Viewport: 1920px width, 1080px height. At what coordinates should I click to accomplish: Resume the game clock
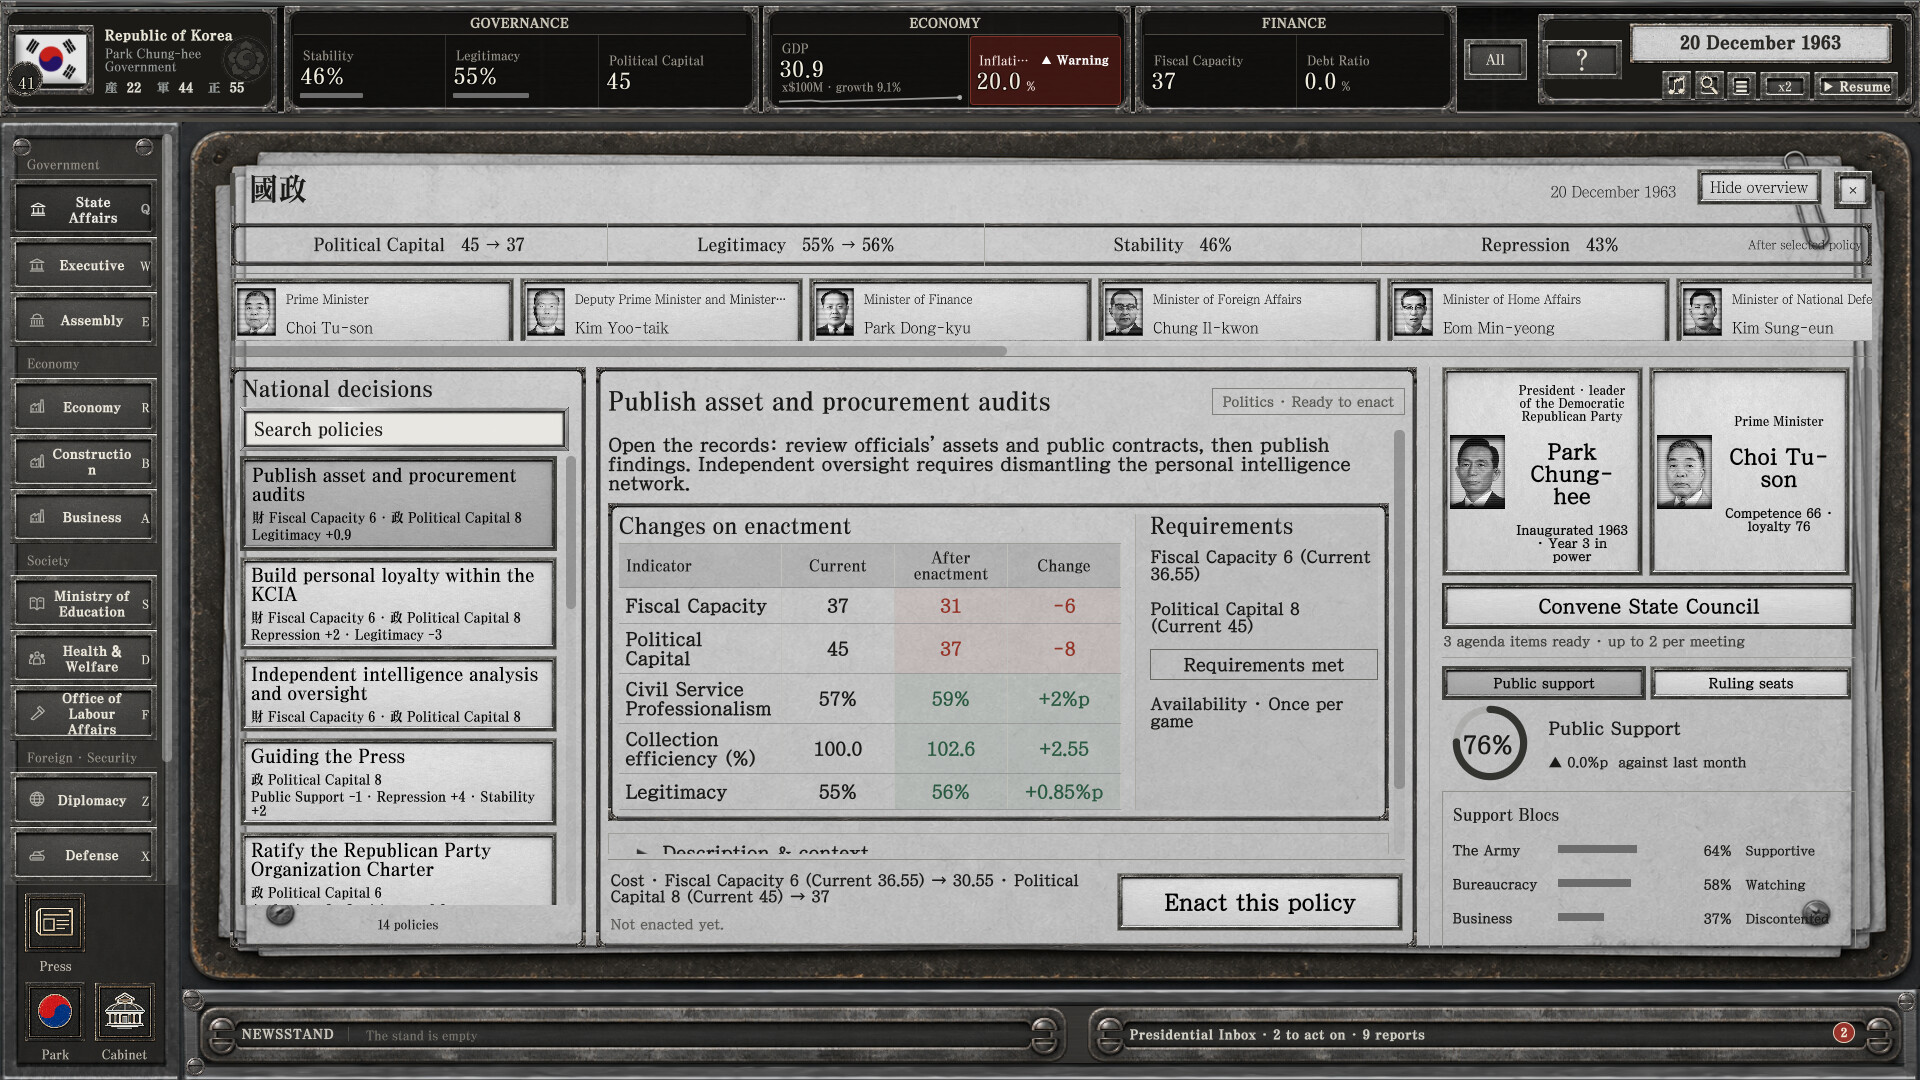pos(1856,86)
